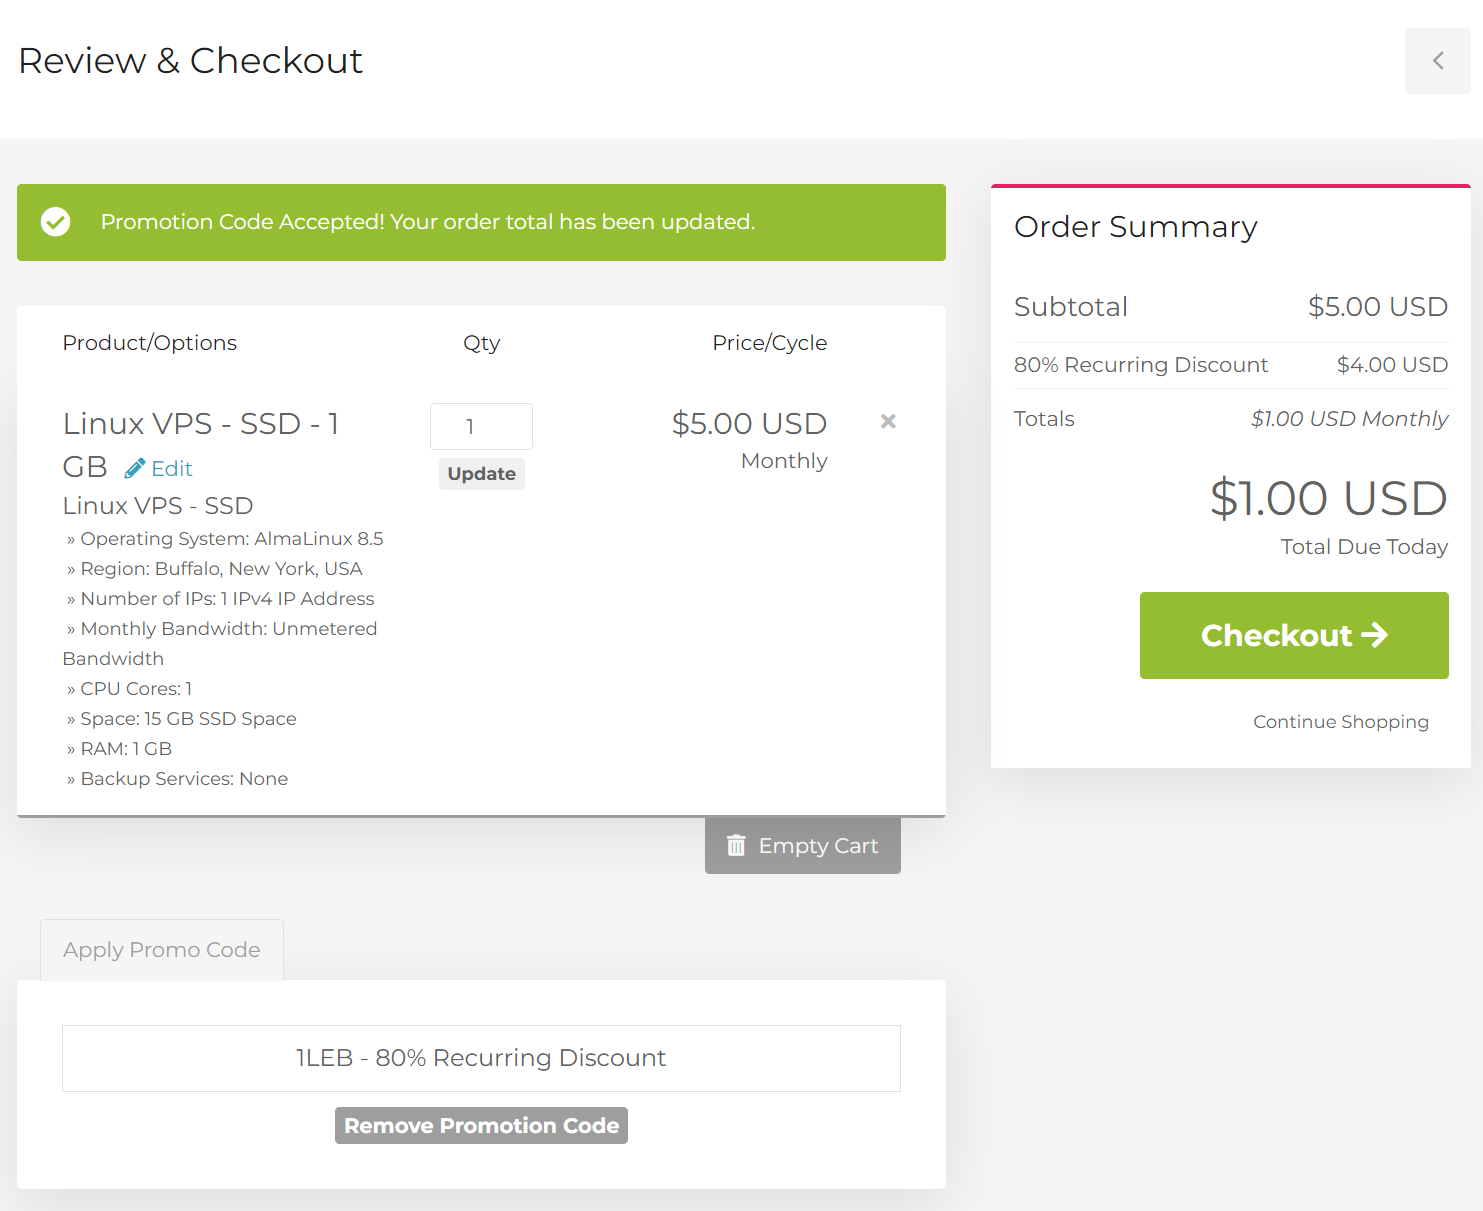Image resolution: width=1483 pixels, height=1211 pixels.
Task: Click the trash icon on Empty Cart
Action: pos(736,846)
